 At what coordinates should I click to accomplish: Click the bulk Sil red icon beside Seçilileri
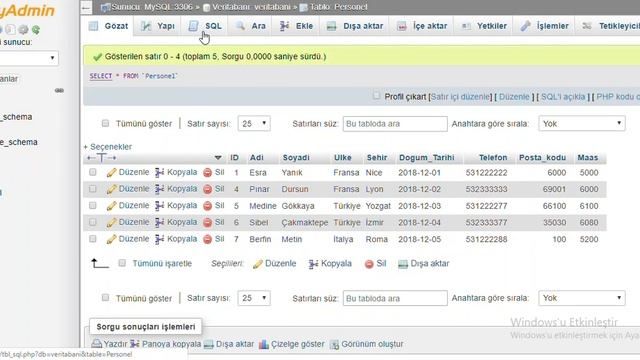[369, 264]
